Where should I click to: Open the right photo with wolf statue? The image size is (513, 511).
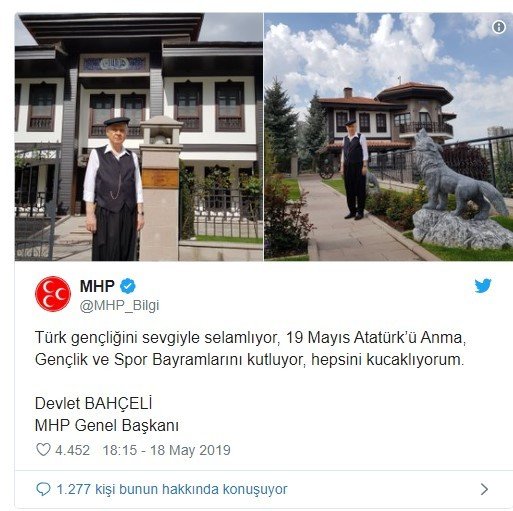389,137
